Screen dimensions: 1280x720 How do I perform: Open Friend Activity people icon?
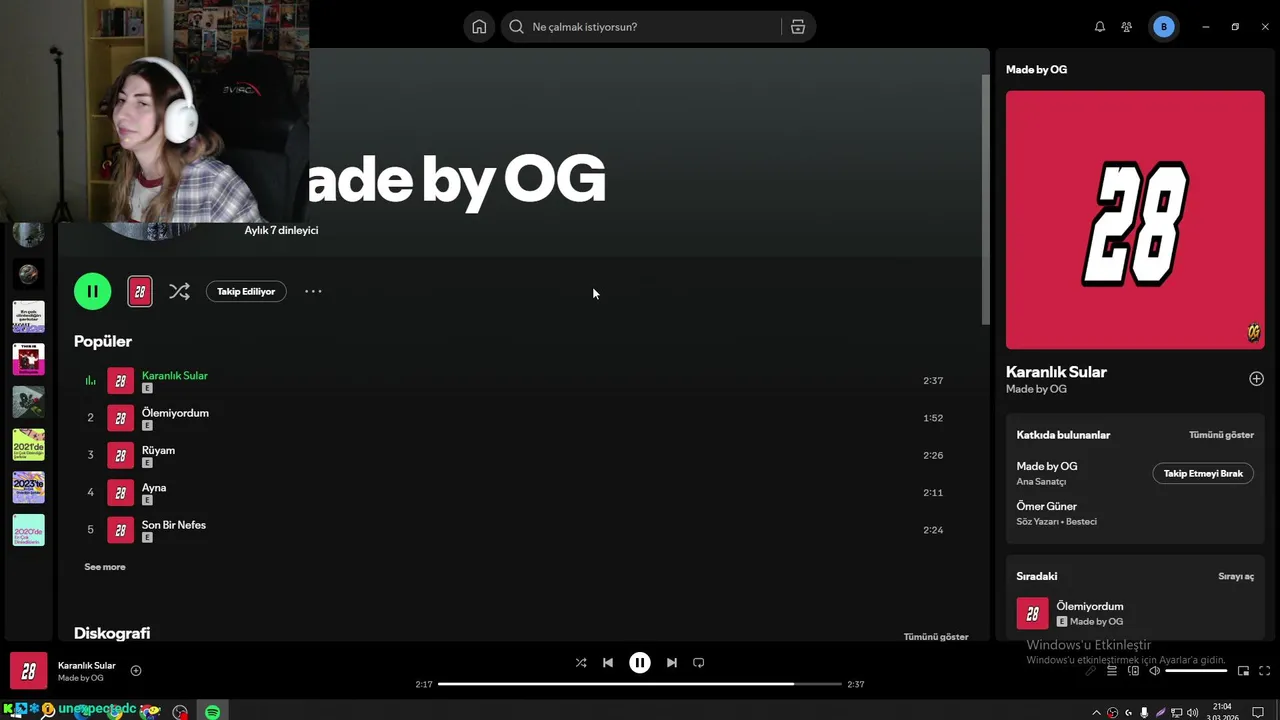coord(1127,27)
